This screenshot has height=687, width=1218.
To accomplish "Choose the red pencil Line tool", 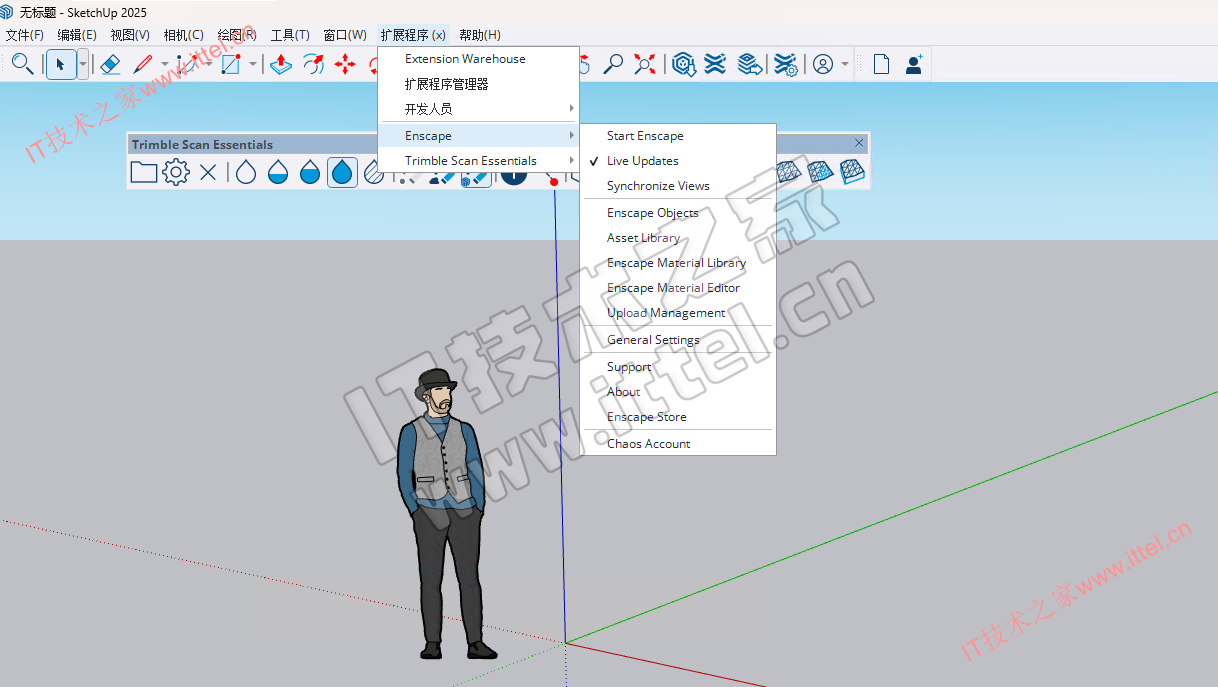I will [x=142, y=65].
